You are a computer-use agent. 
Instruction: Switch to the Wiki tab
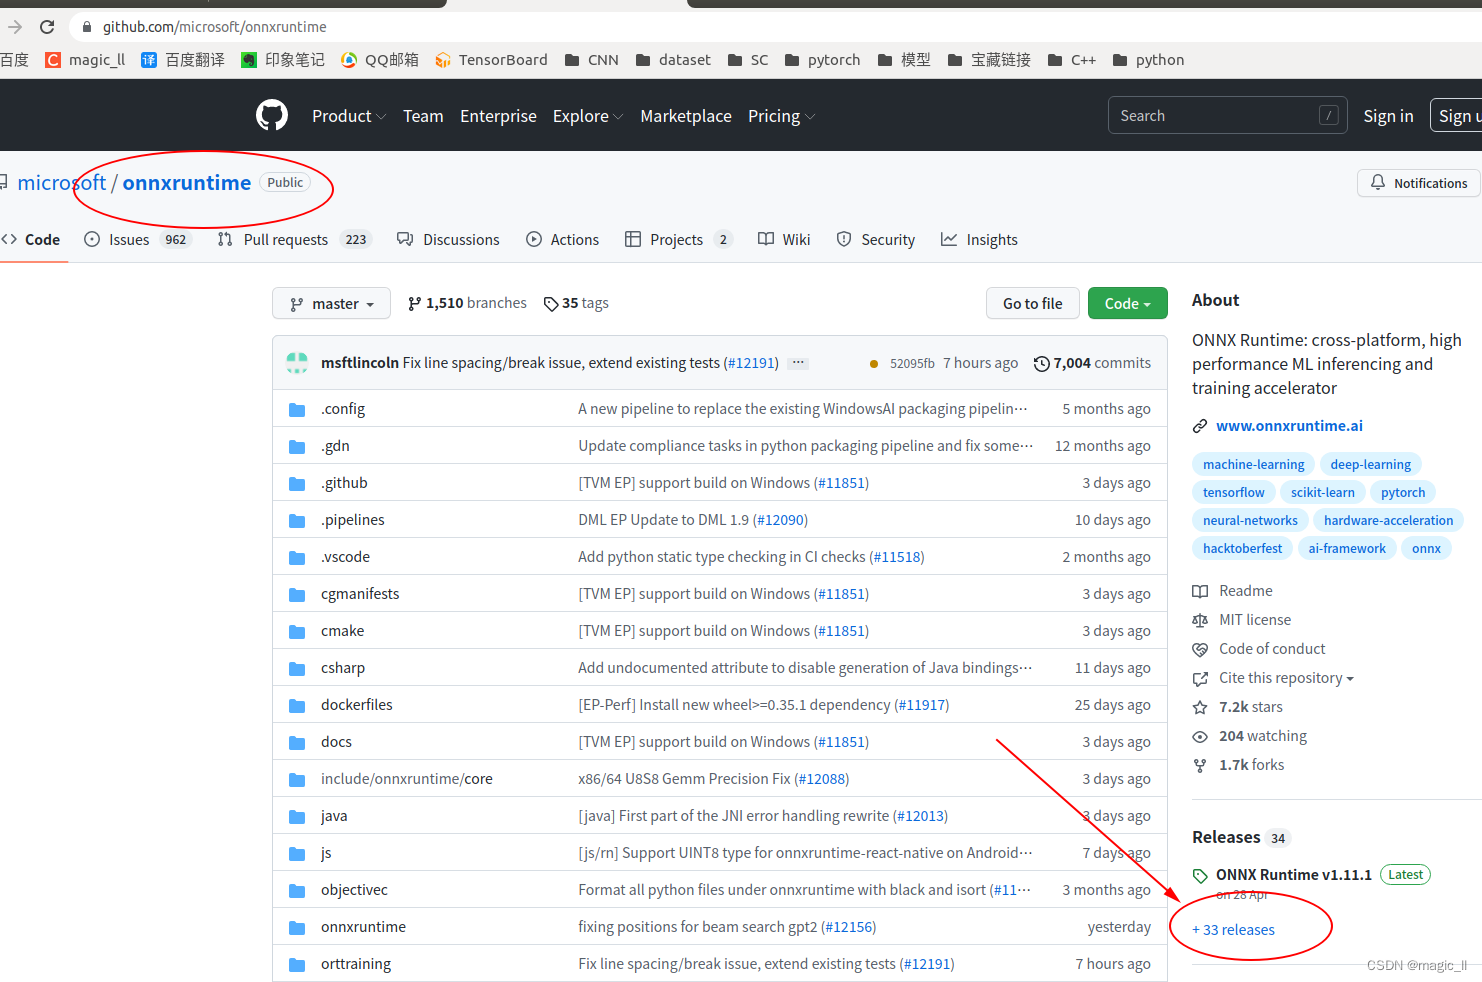point(784,240)
